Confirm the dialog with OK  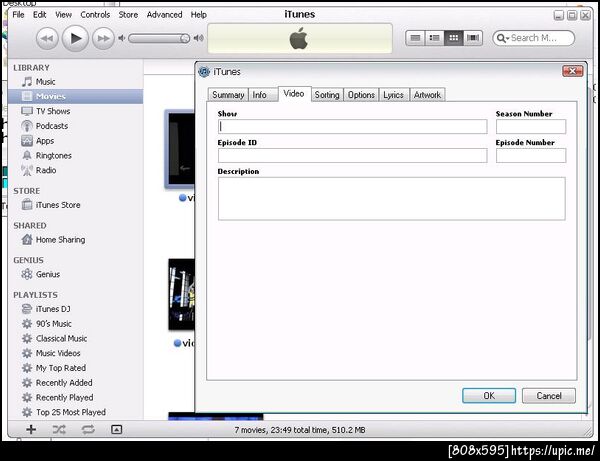pos(489,396)
